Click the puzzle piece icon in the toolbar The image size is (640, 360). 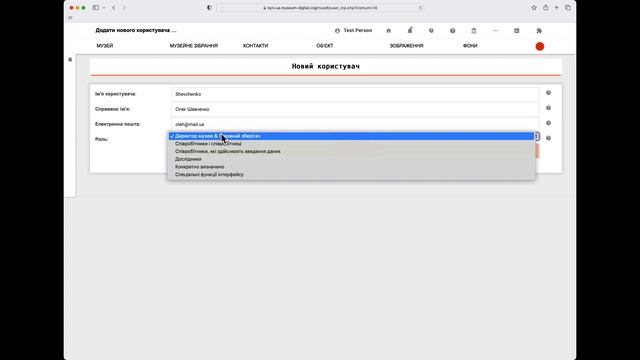(x=539, y=31)
